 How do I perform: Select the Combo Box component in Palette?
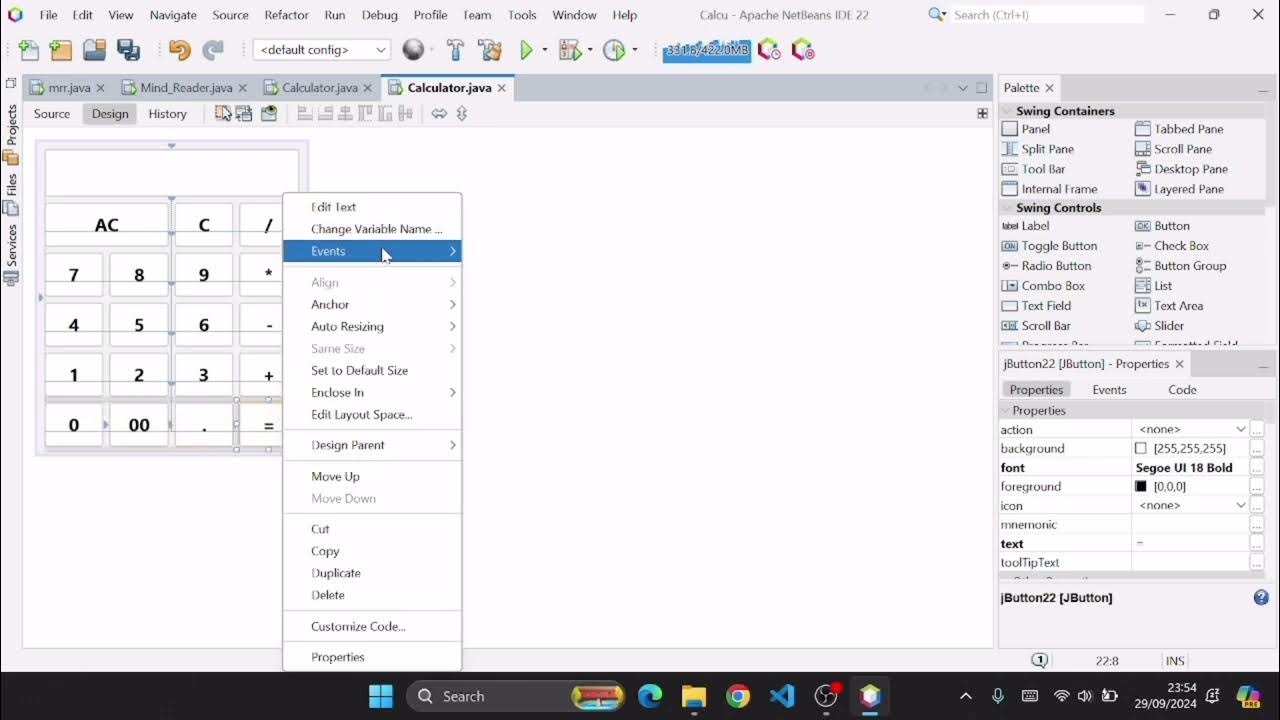(1043, 286)
